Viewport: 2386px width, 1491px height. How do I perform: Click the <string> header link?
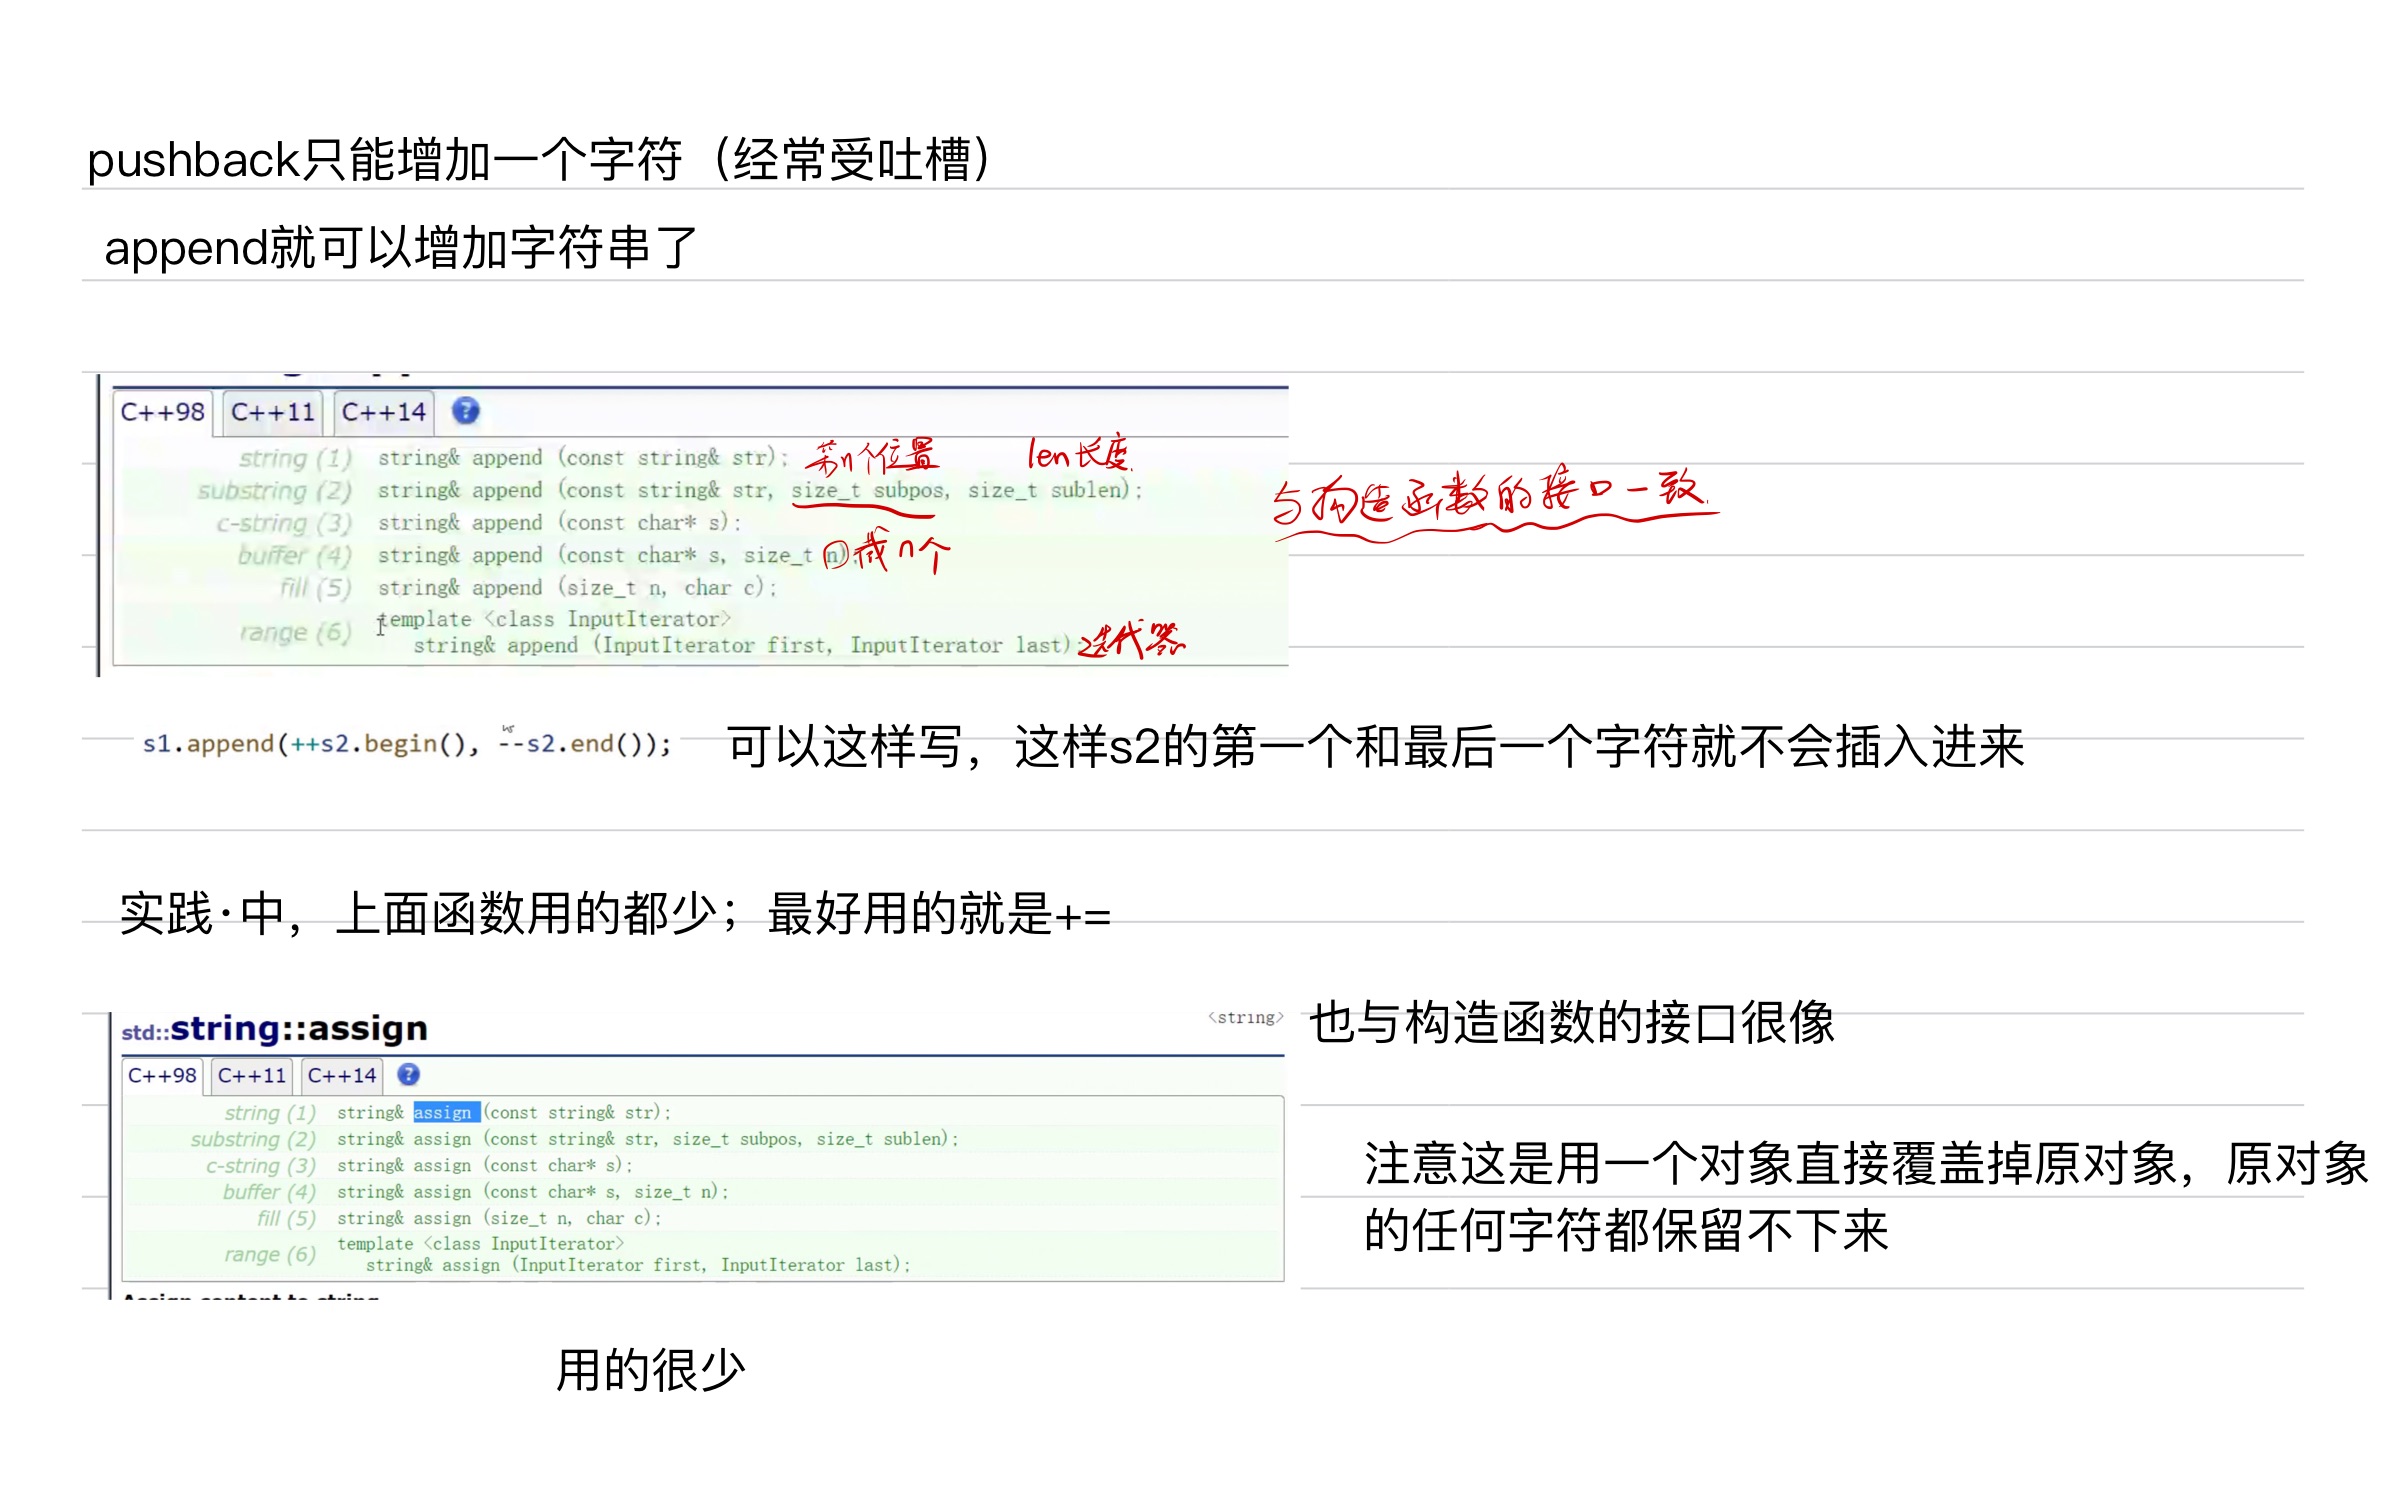[x=1245, y=1018]
